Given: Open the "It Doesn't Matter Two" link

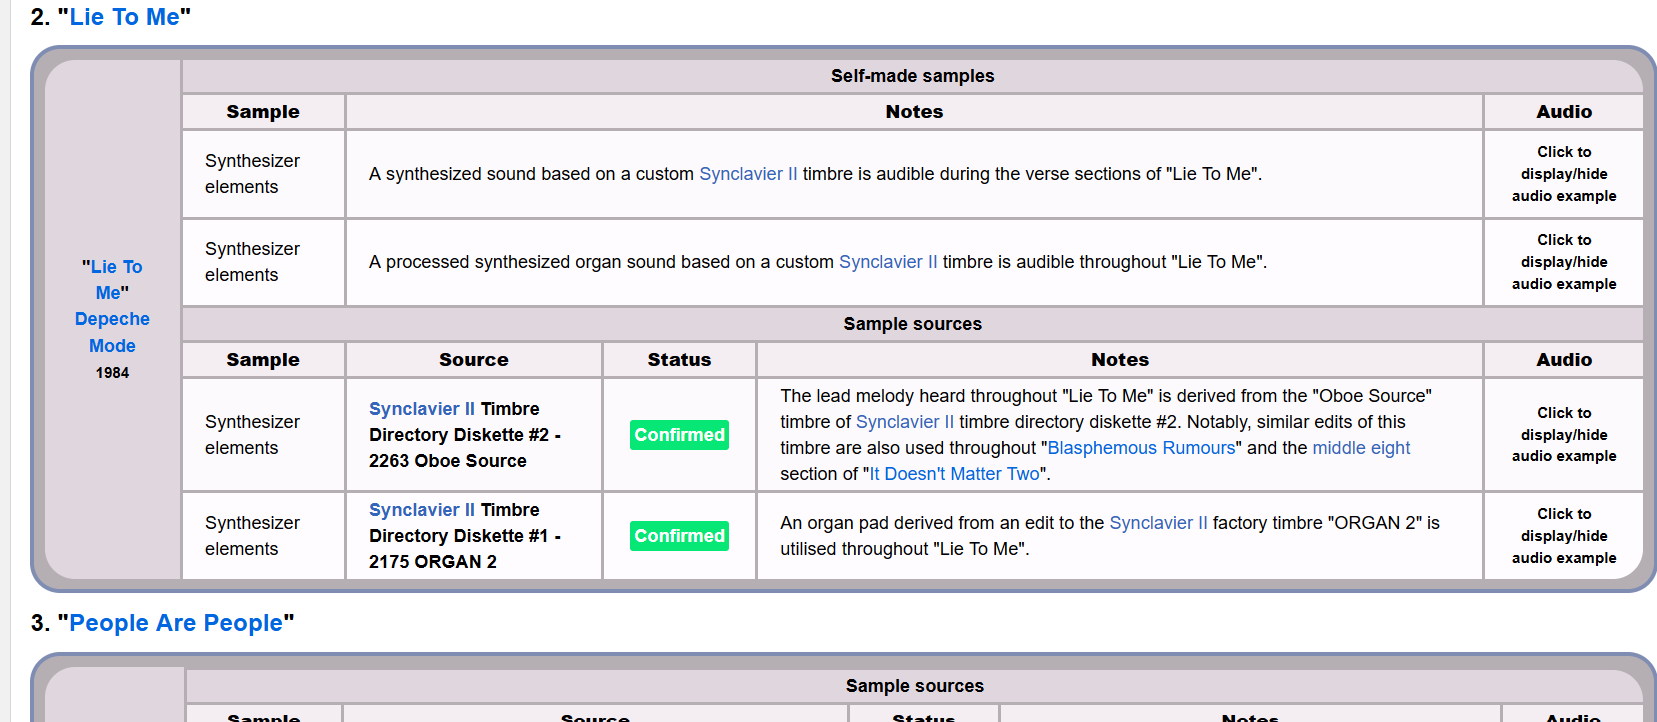Looking at the screenshot, I should 954,474.
